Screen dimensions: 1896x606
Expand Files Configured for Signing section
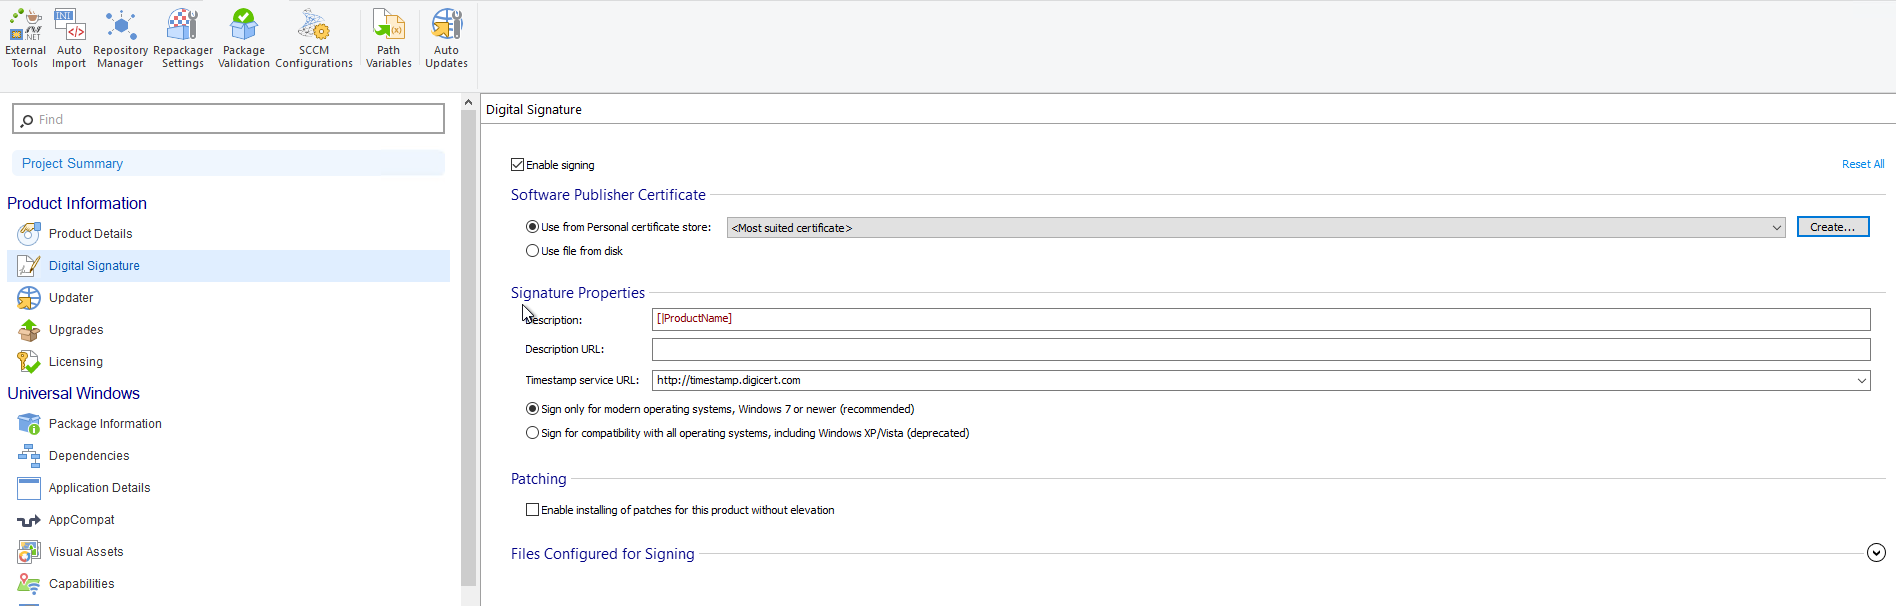tap(1876, 553)
